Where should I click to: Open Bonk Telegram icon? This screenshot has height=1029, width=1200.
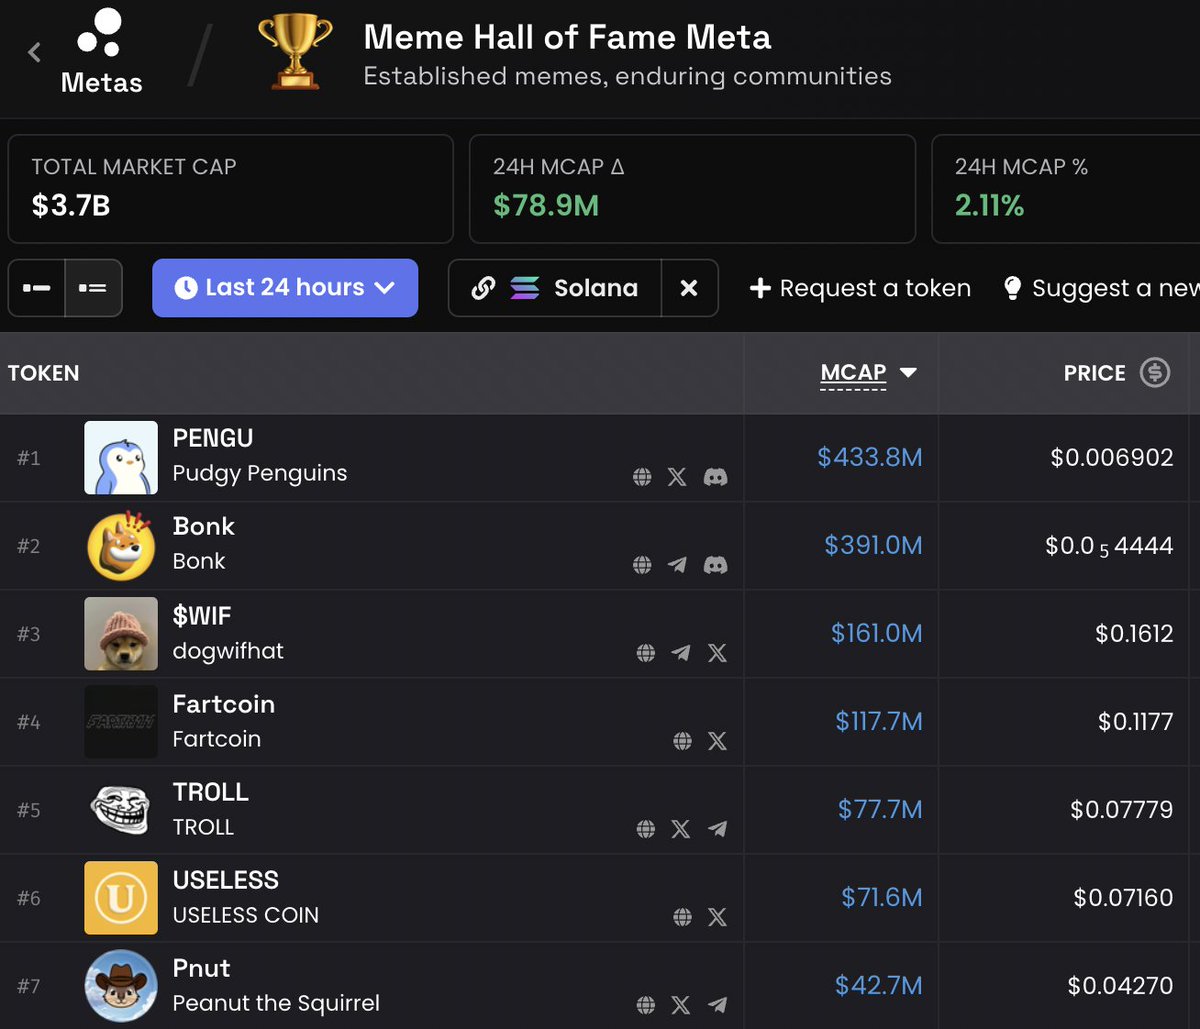(x=677, y=565)
